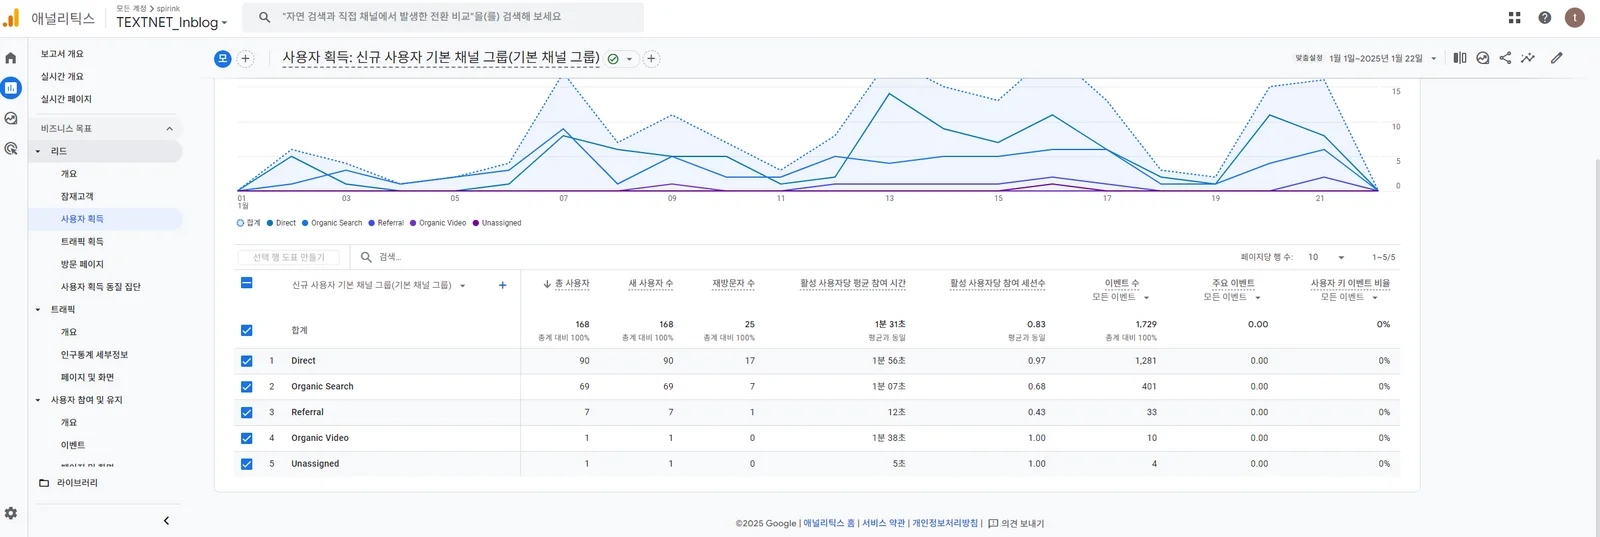This screenshot has height=537, width=1600.
Task: Open the compare columns icon
Action: click(1460, 58)
